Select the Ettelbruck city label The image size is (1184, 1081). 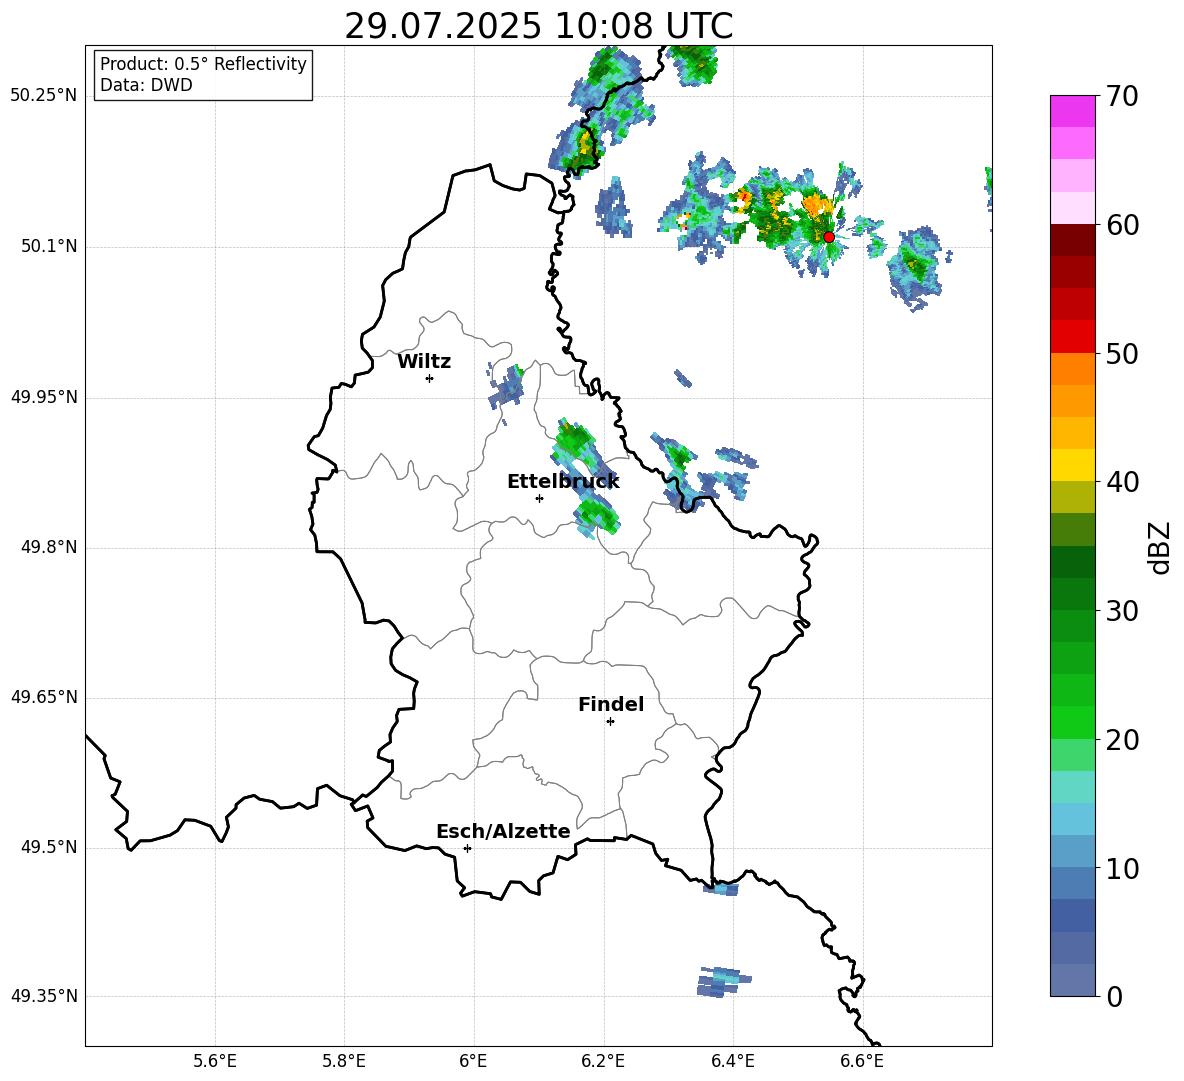point(563,482)
